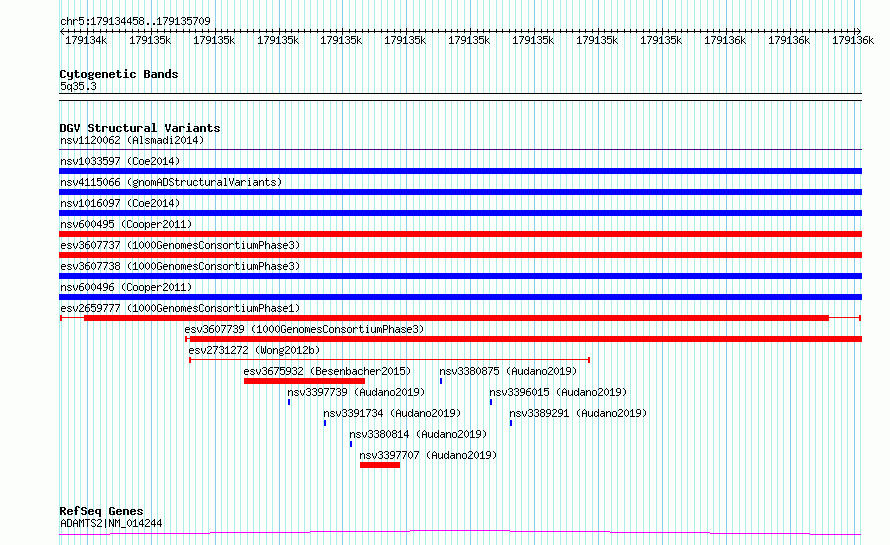Select the nsv1033597 (Coe2014) blue bar
The height and width of the screenshot is (545, 890).
[460, 171]
